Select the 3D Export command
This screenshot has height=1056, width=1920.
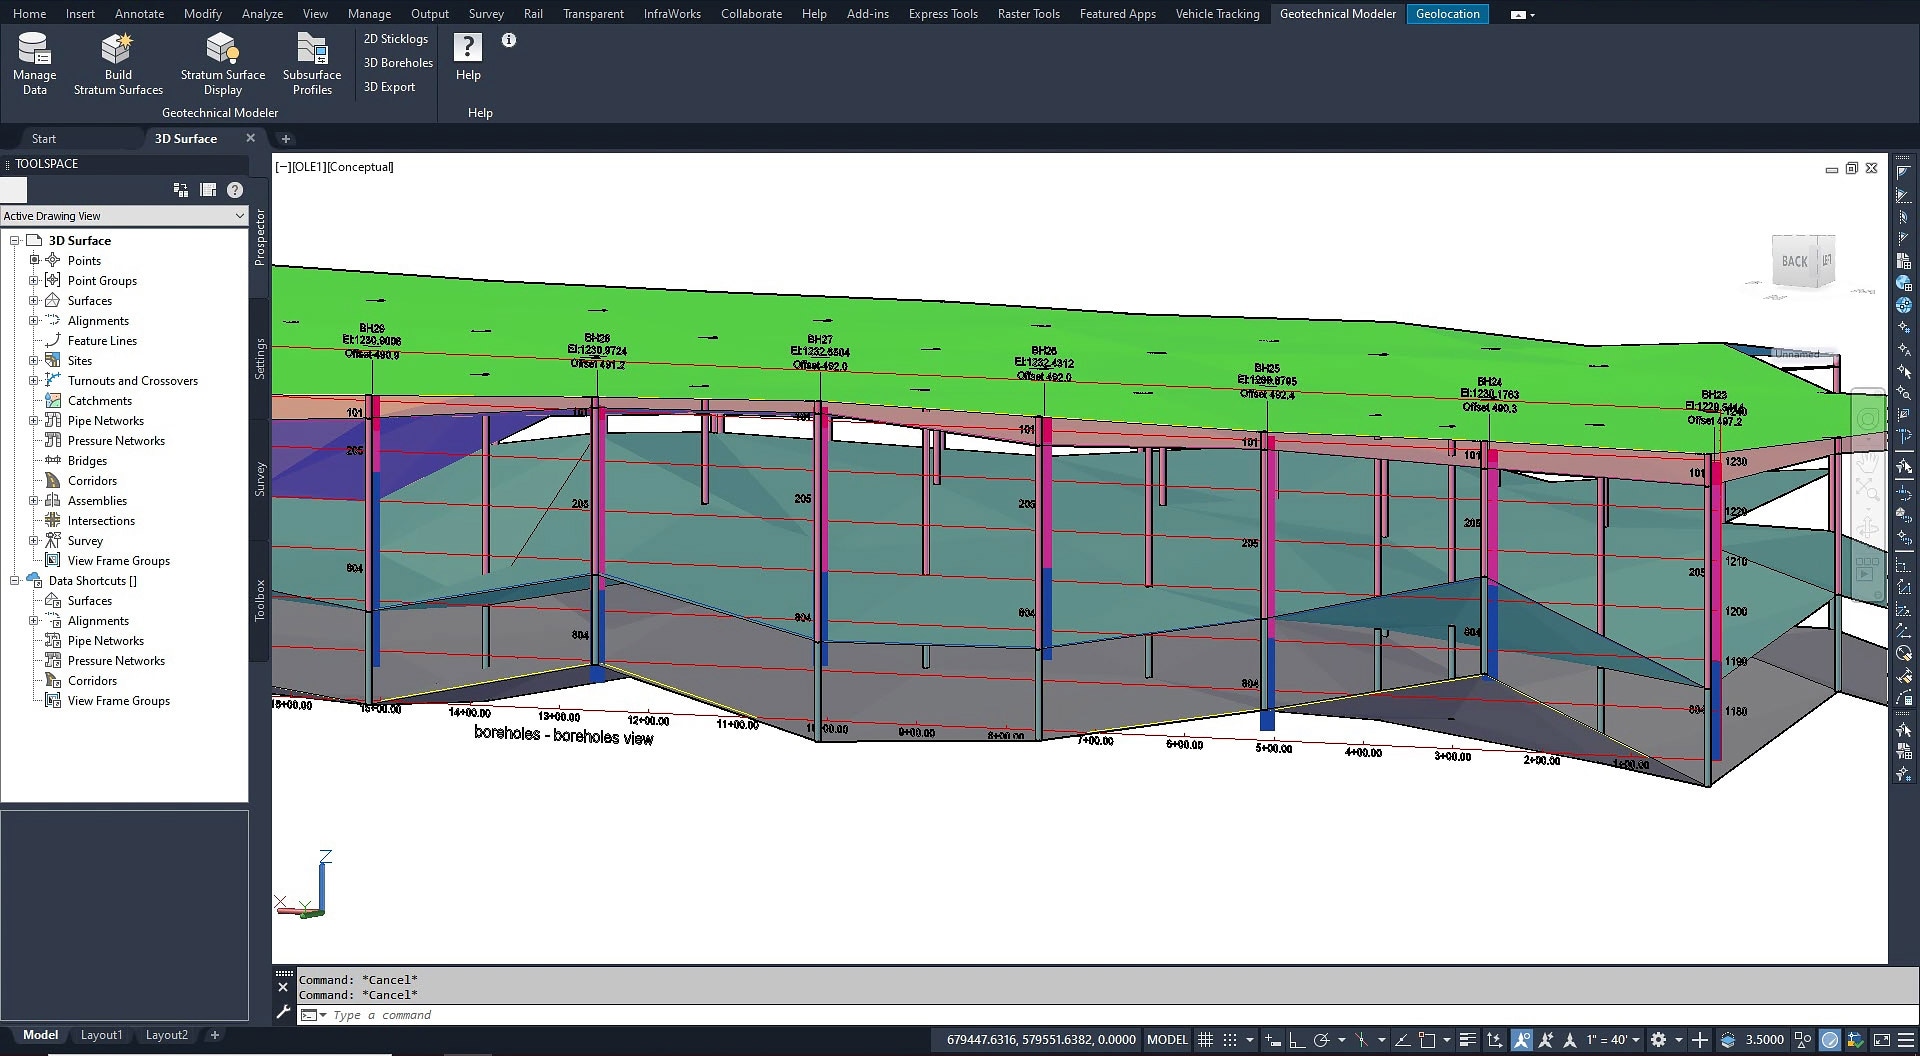click(x=389, y=86)
